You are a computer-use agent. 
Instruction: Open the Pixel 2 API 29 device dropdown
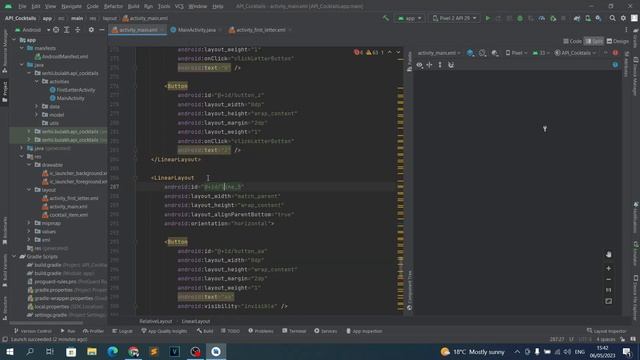tap(454, 18)
